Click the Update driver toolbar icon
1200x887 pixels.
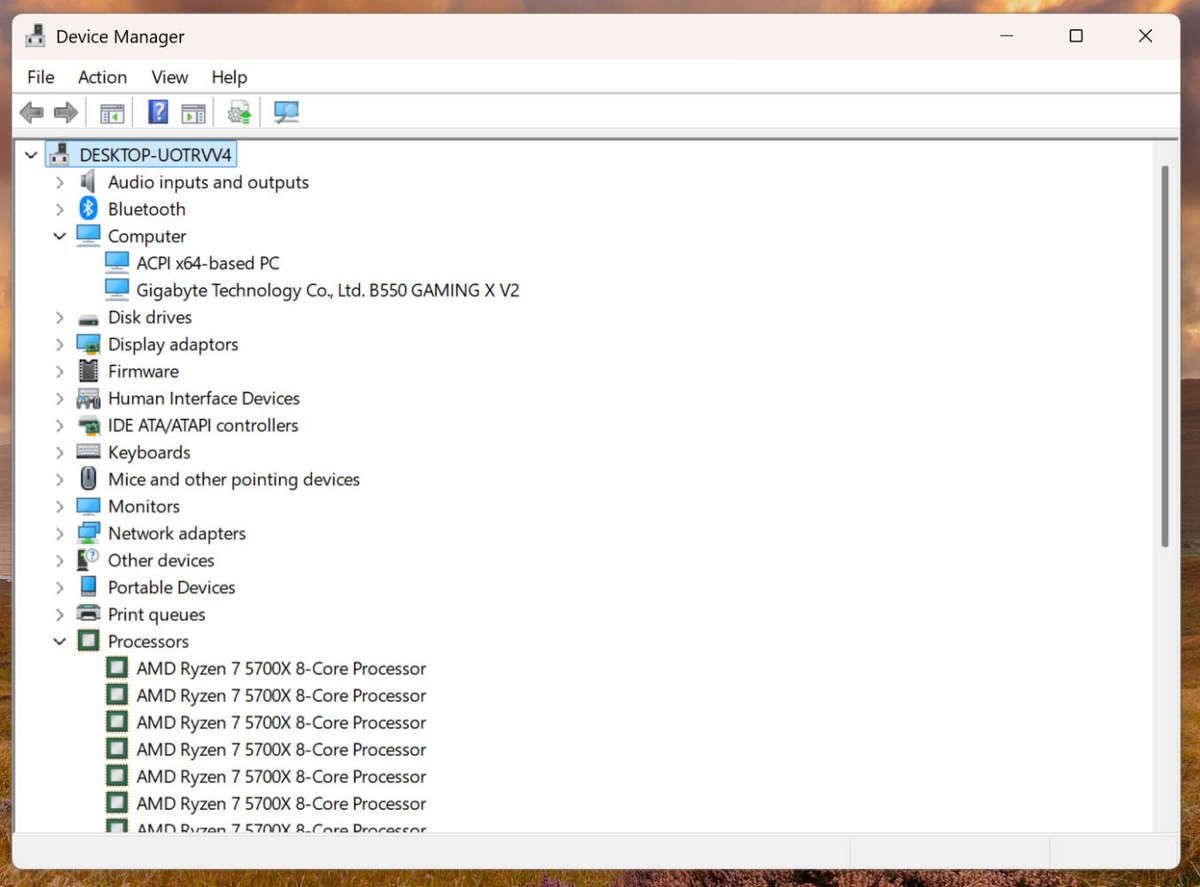[238, 112]
